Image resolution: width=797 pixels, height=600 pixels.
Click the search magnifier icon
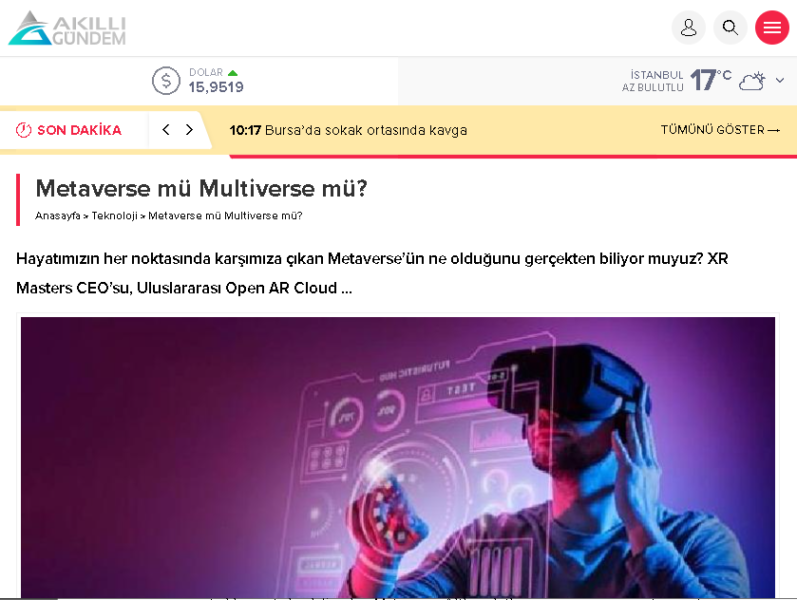point(730,28)
